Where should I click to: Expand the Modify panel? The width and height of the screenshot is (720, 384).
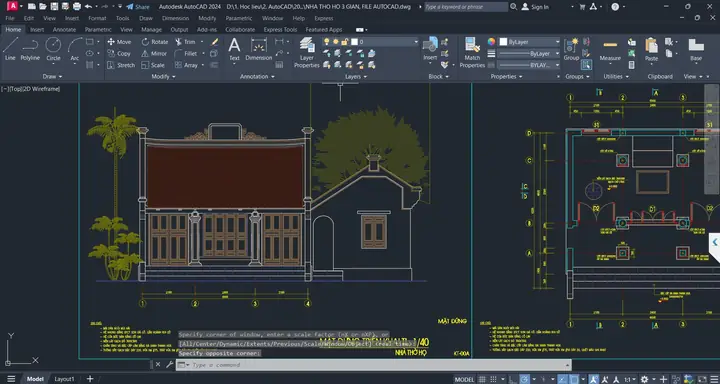[163, 77]
